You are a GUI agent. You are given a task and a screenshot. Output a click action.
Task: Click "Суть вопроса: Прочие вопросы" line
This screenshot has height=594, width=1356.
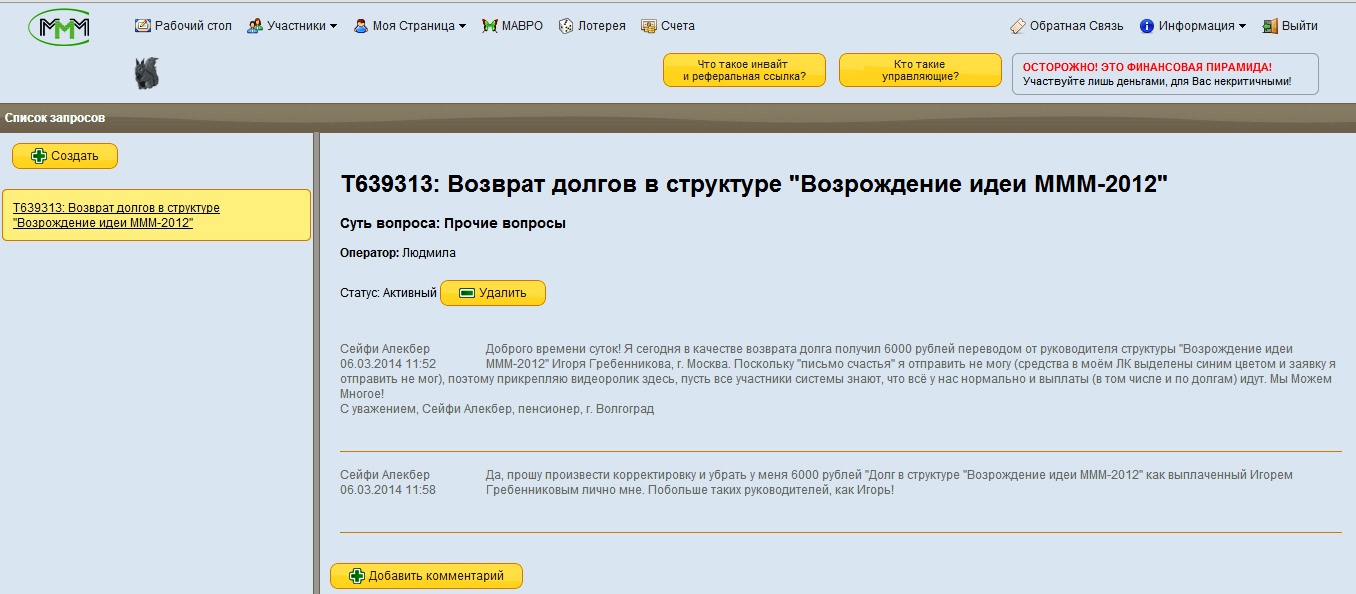click(453, 223)
